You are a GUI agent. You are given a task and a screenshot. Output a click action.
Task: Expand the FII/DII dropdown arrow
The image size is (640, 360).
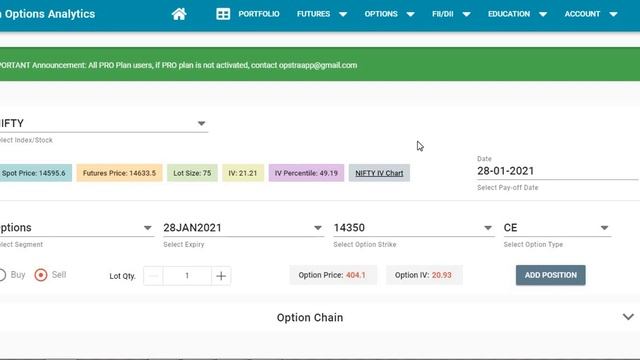point(467,14)
